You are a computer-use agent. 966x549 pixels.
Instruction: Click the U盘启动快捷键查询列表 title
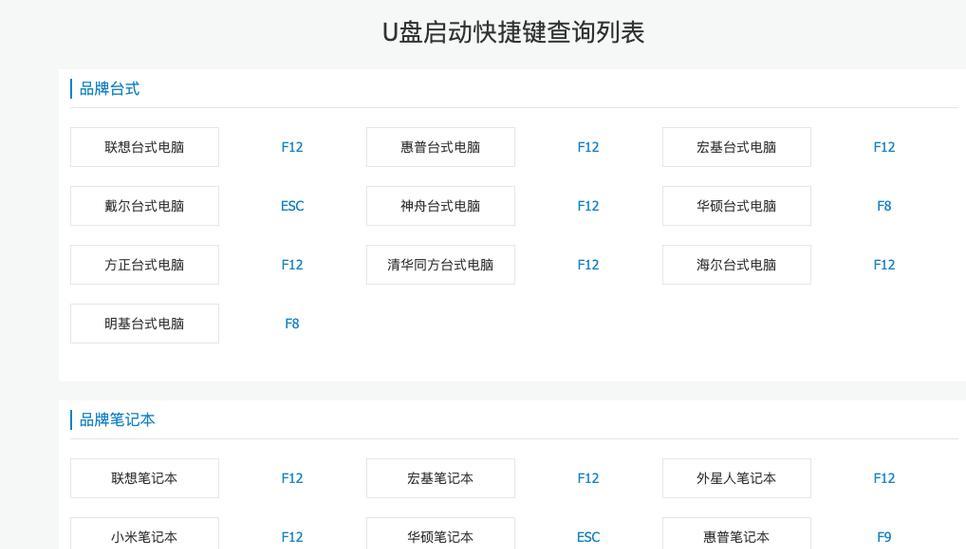(x=513, y=32)
